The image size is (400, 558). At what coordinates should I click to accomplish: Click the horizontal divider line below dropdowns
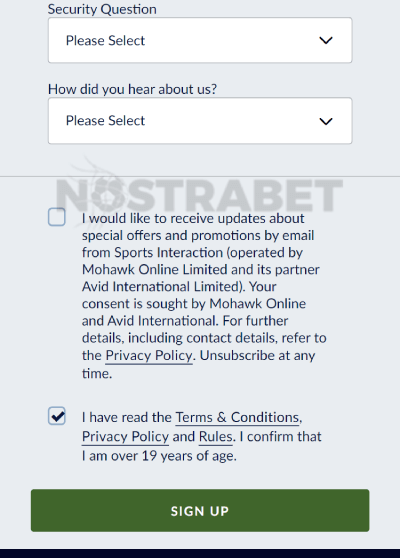click(x=200, y=176)
